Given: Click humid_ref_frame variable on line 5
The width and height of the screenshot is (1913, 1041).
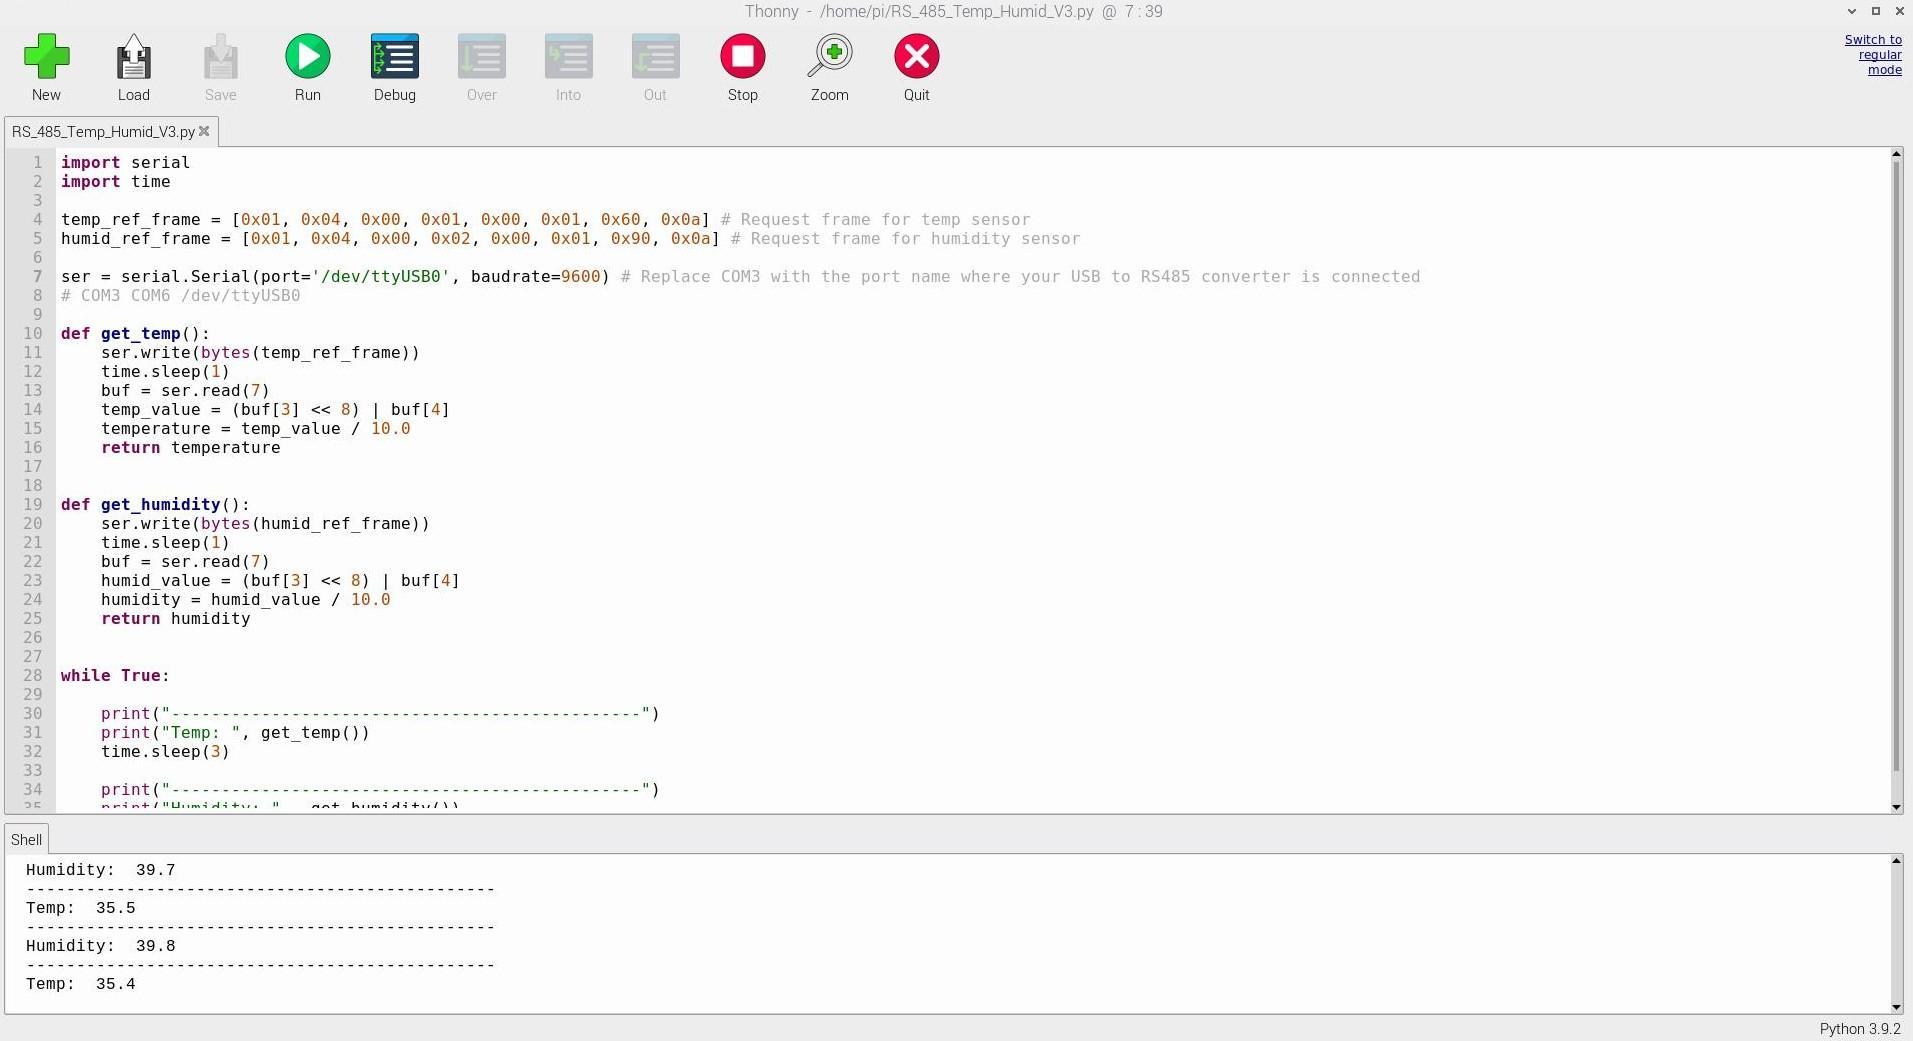Looking at the screenshot, I should [135, 238].
